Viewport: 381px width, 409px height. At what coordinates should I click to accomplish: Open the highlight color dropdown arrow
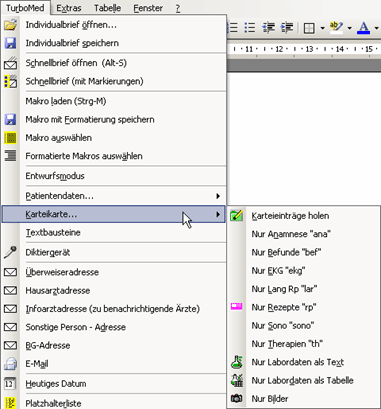[x=349, y=28]
